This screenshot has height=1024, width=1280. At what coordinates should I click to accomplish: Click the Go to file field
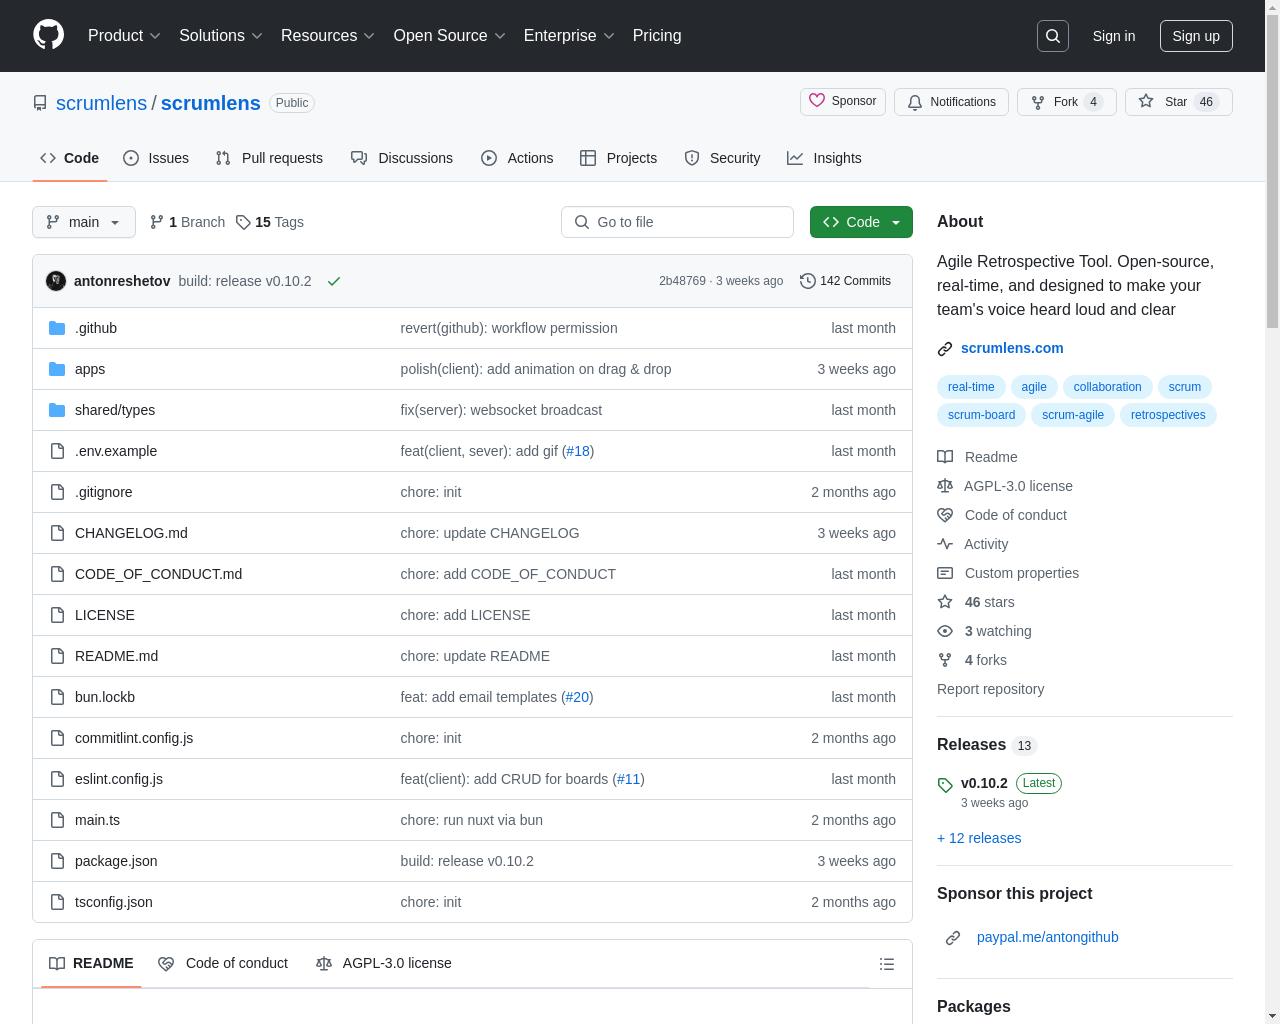pos(677,222)
